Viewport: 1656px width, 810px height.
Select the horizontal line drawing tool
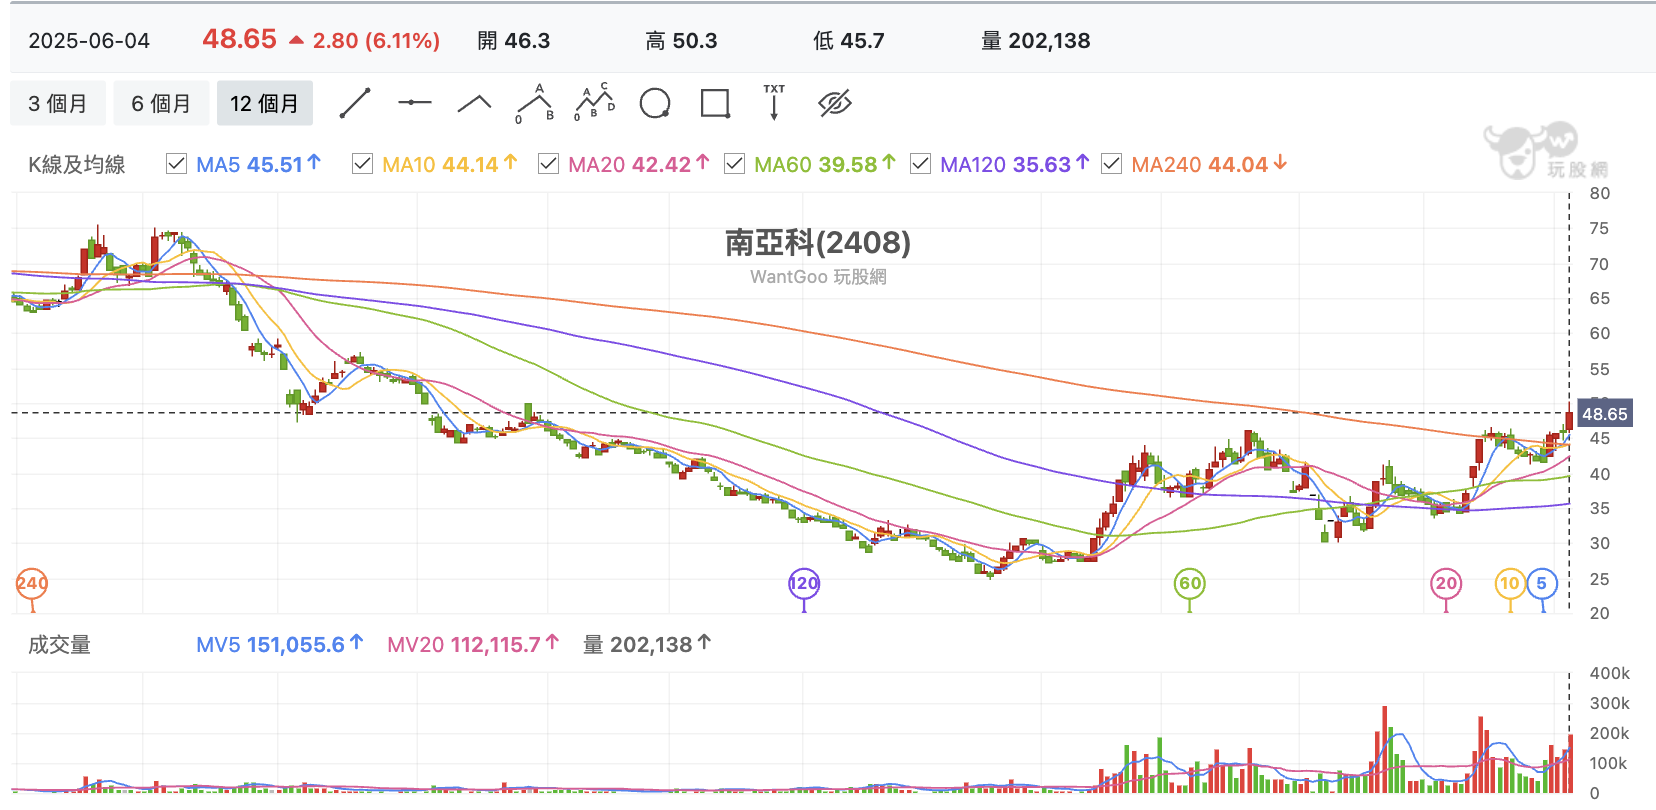(414, 103)
